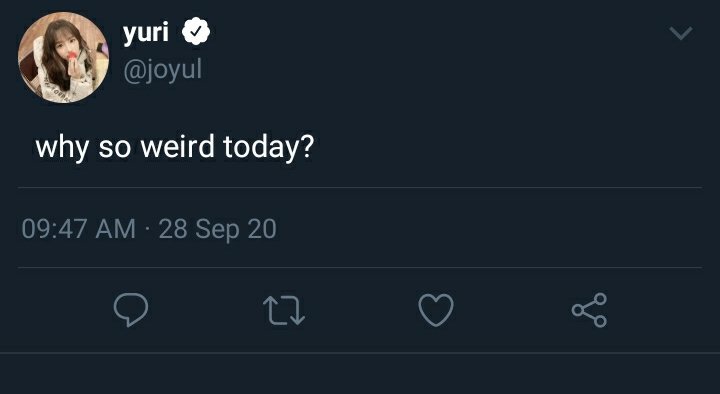Open the share icon for this tweet

pos(589,310)
